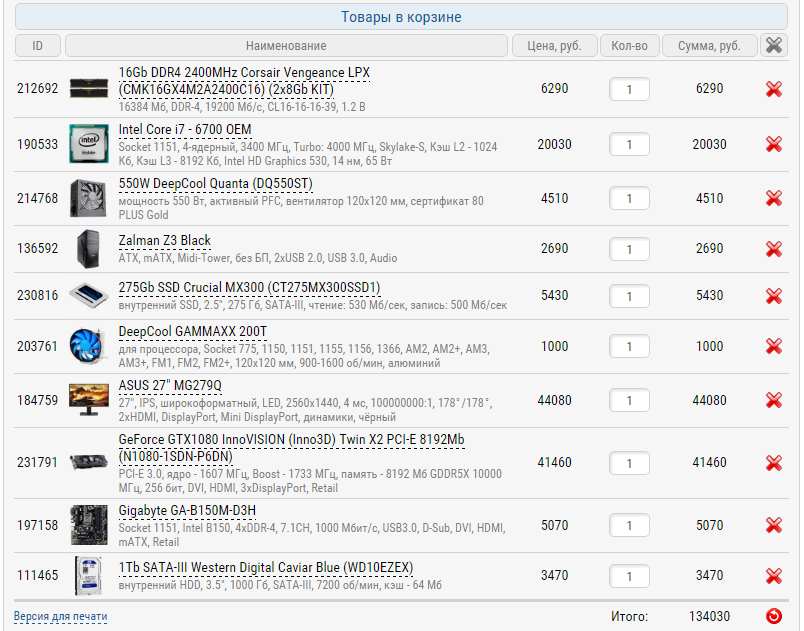Click the Товары в корзине title bar
The image size is (804, 631).
click(401, 17)
